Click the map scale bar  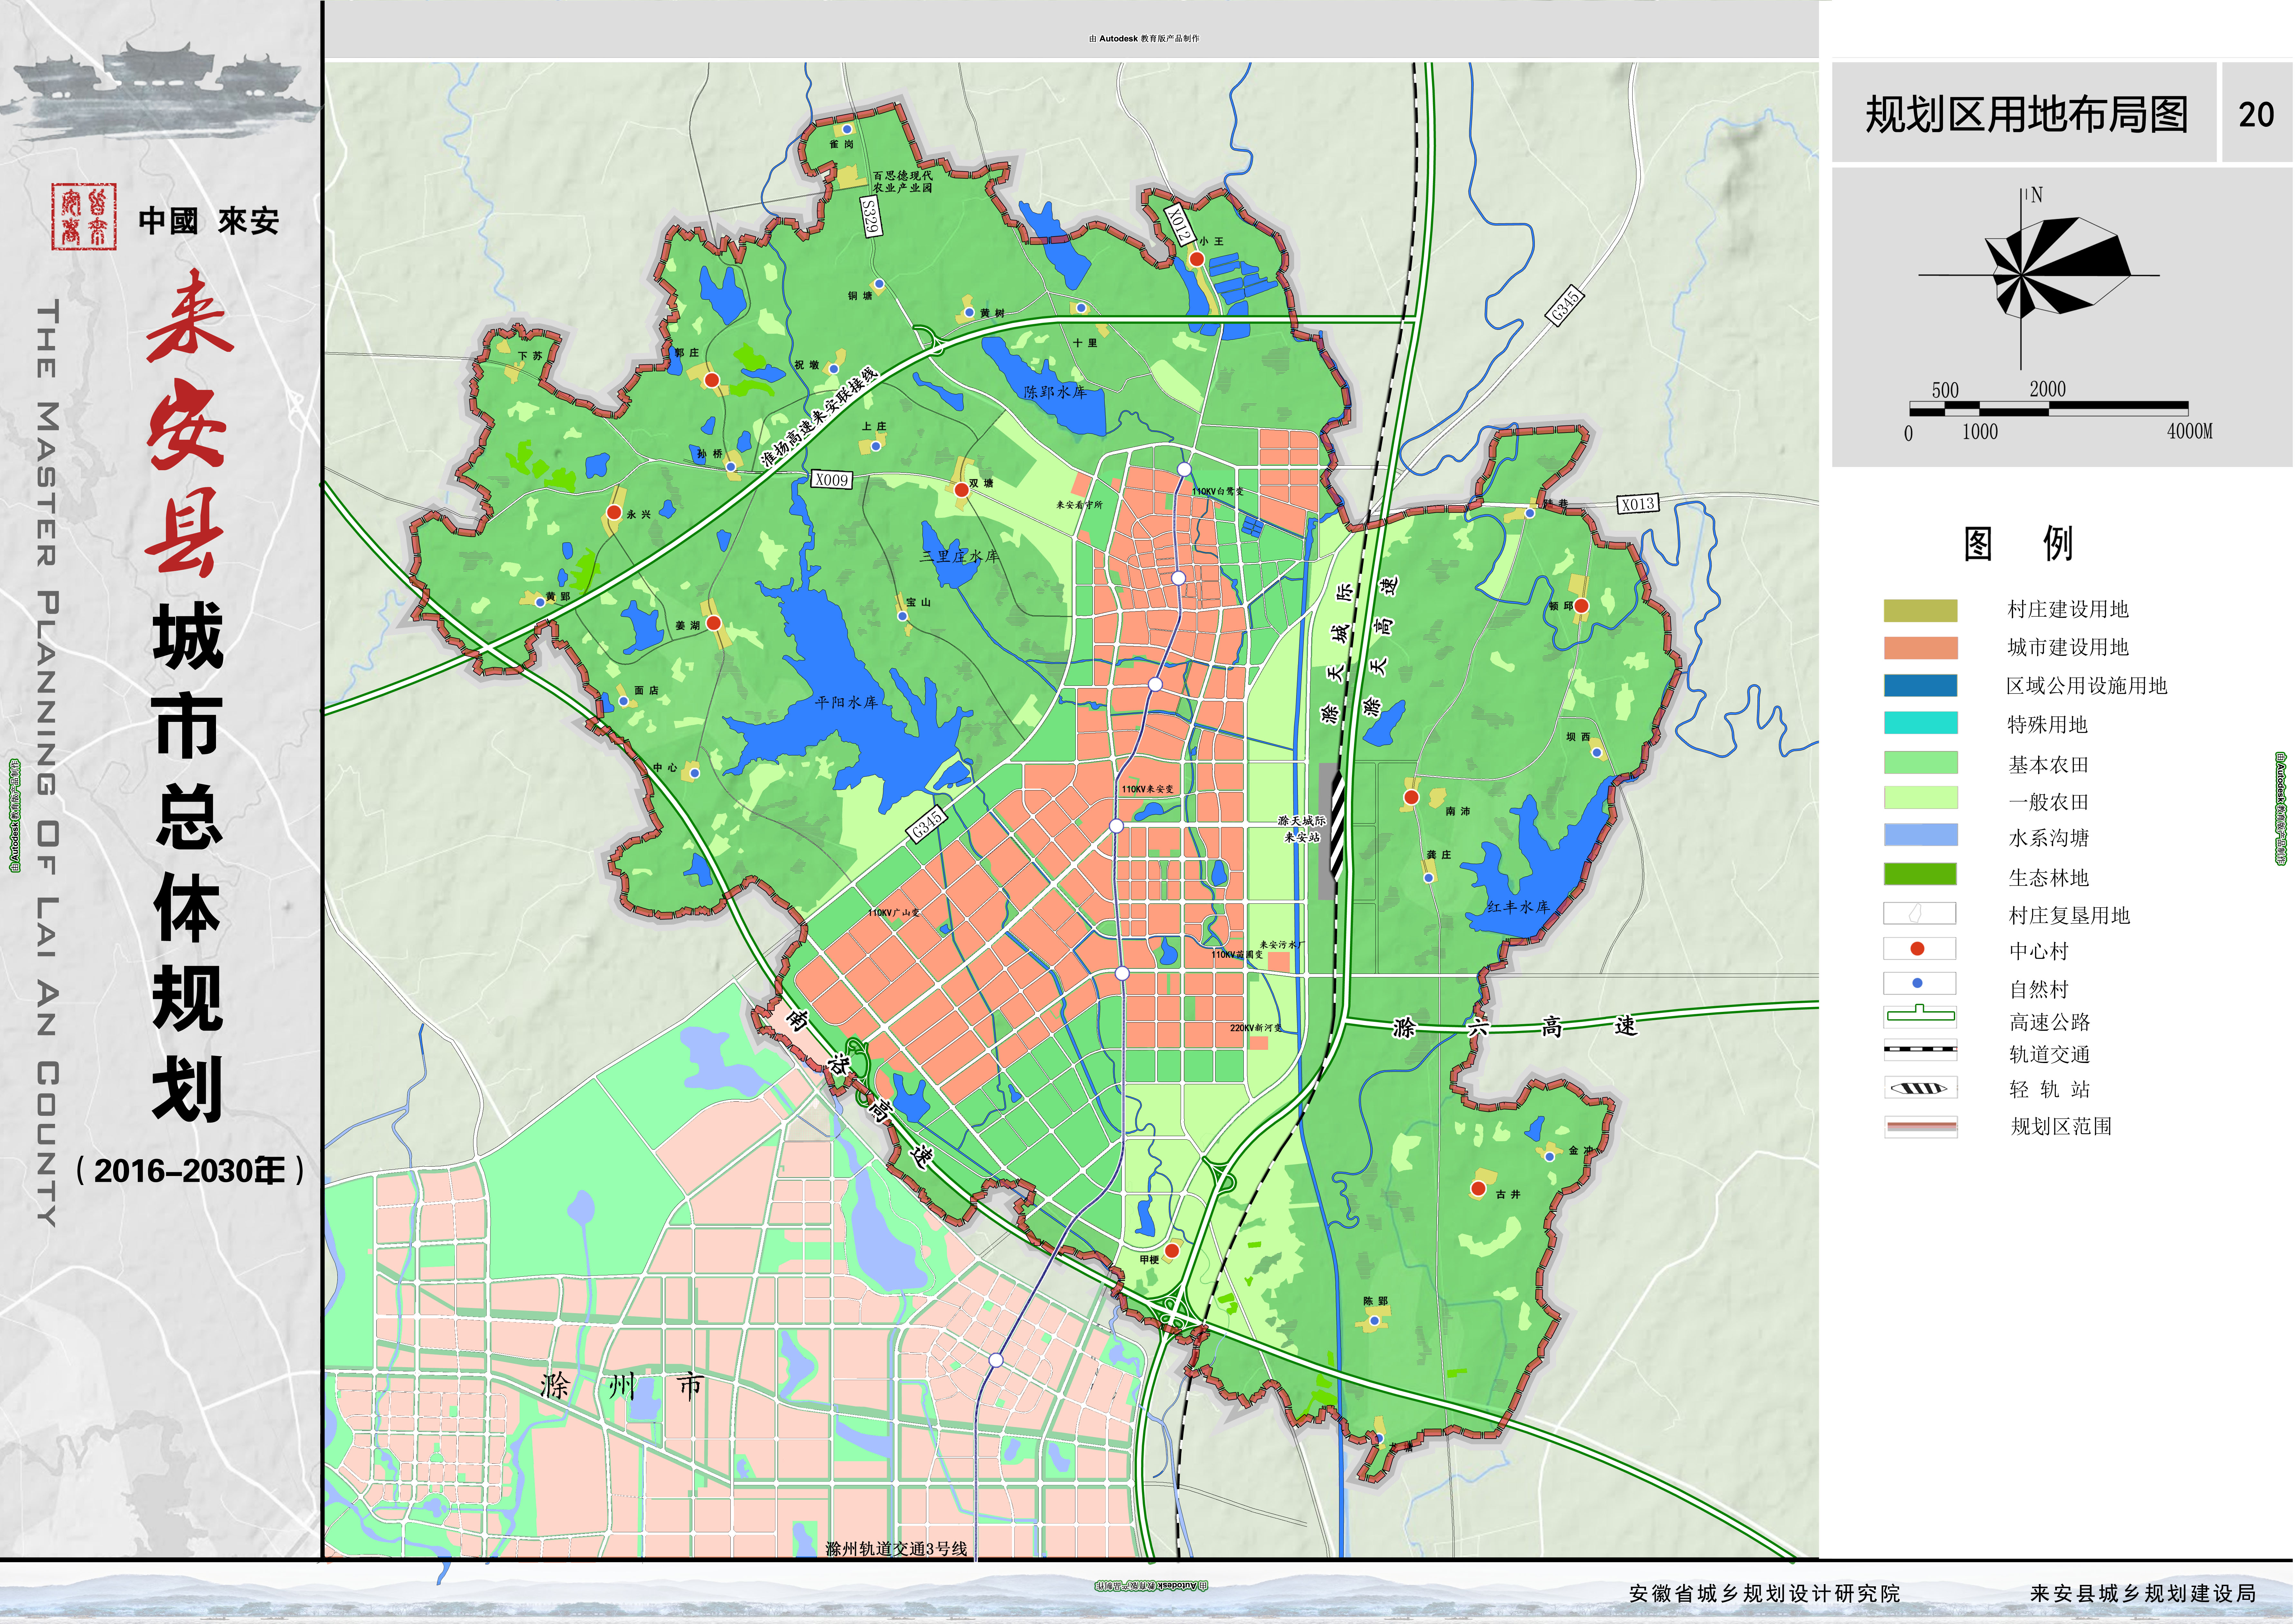(x=2049, y=408)
